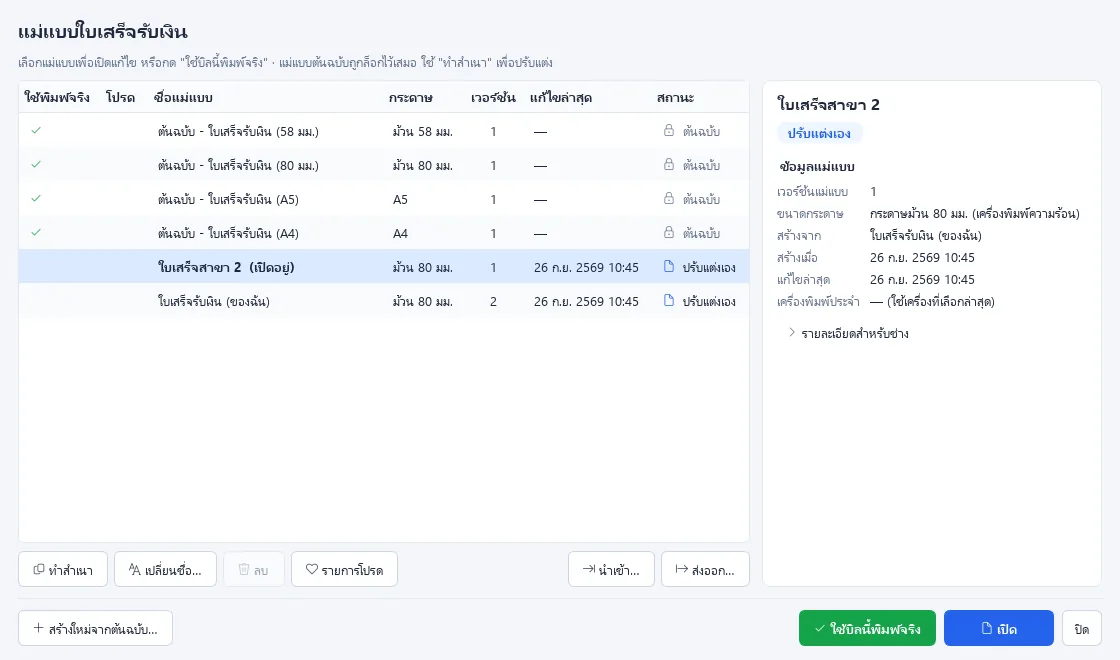Select the ต้นฉบับ - ใบเสร็จรับเงิน (A5) row
Screen dimensions: 1120x660
click(384, 199)
